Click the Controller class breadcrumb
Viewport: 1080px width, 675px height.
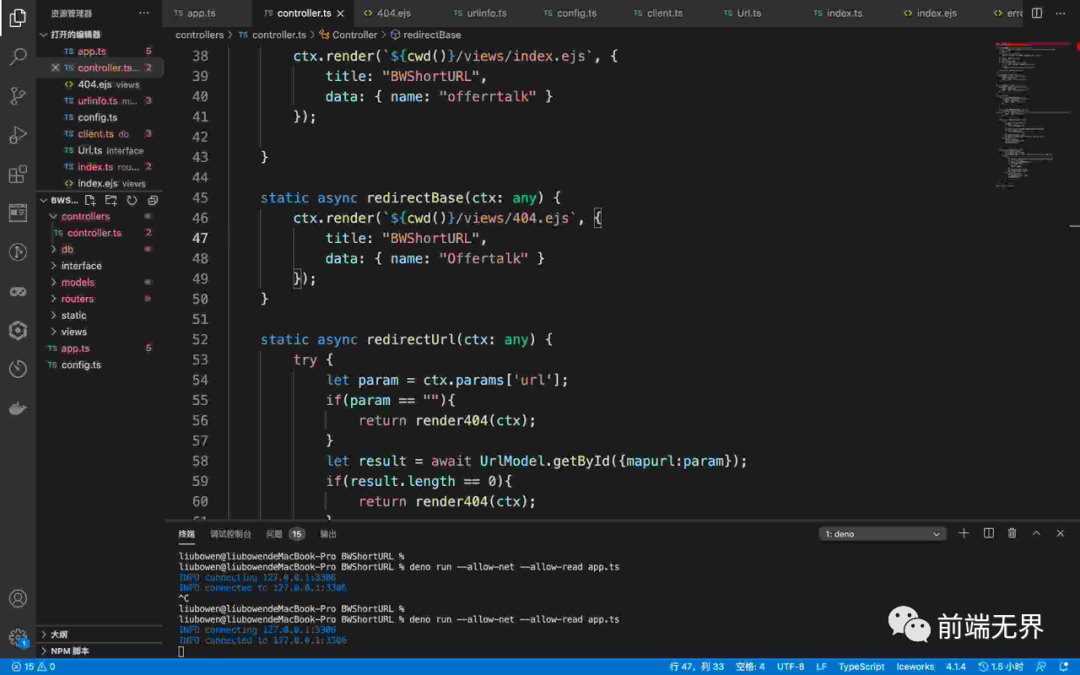point(348,34)
